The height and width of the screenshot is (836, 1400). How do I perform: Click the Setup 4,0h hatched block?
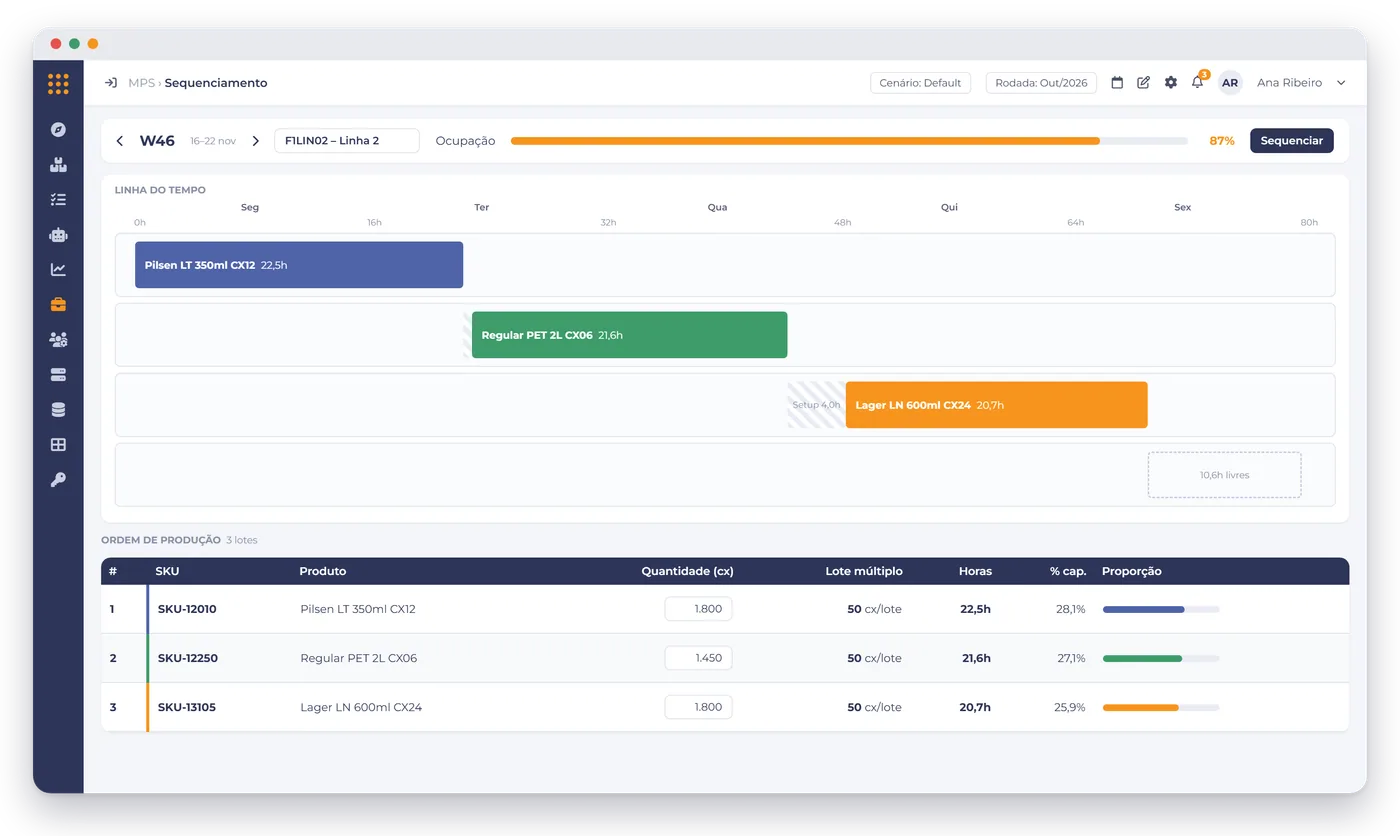click(x=816, y=405)
